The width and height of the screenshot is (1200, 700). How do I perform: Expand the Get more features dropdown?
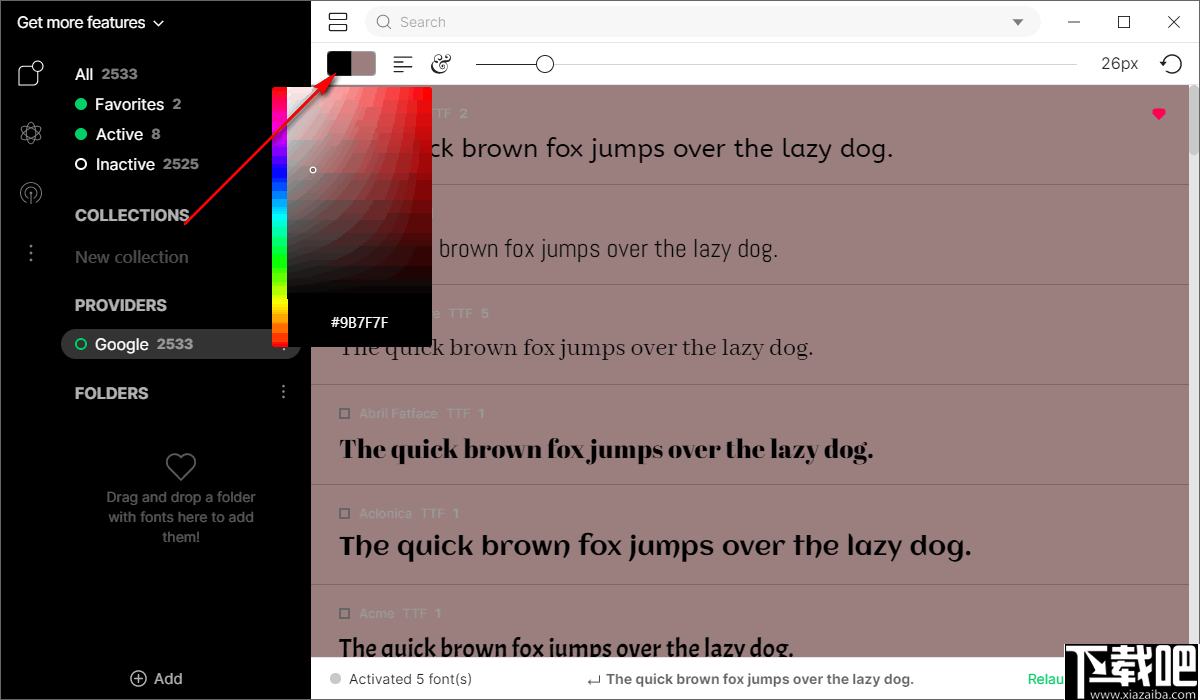pos(90,22)
